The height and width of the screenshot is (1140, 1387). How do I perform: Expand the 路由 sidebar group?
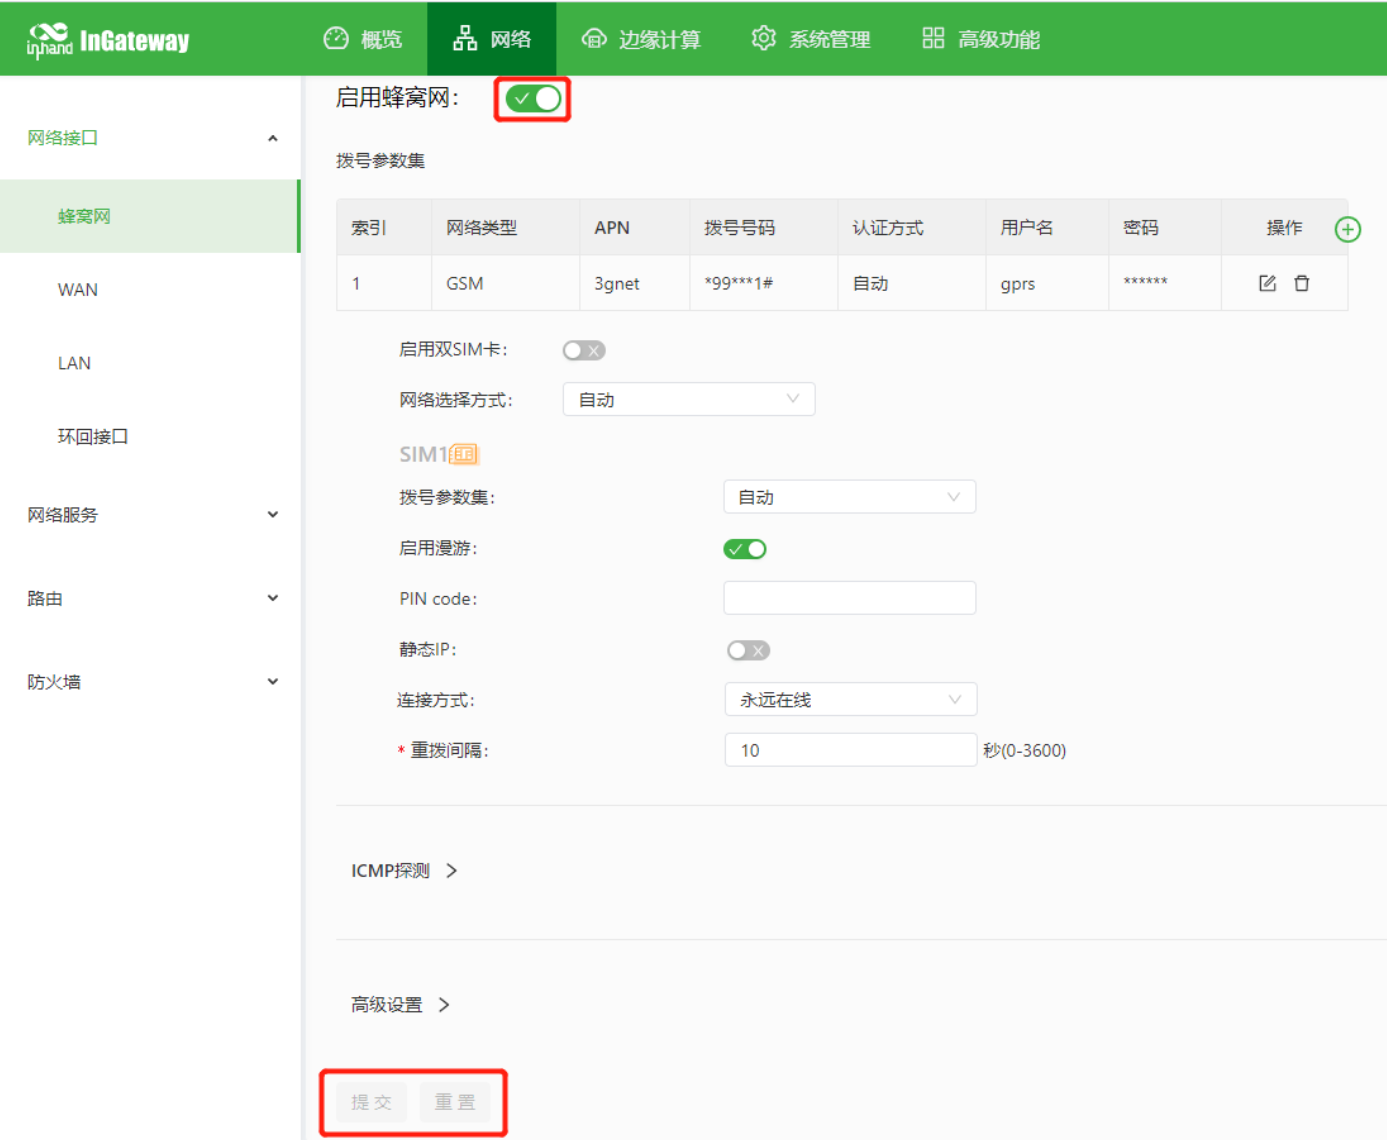pos(150,598)
